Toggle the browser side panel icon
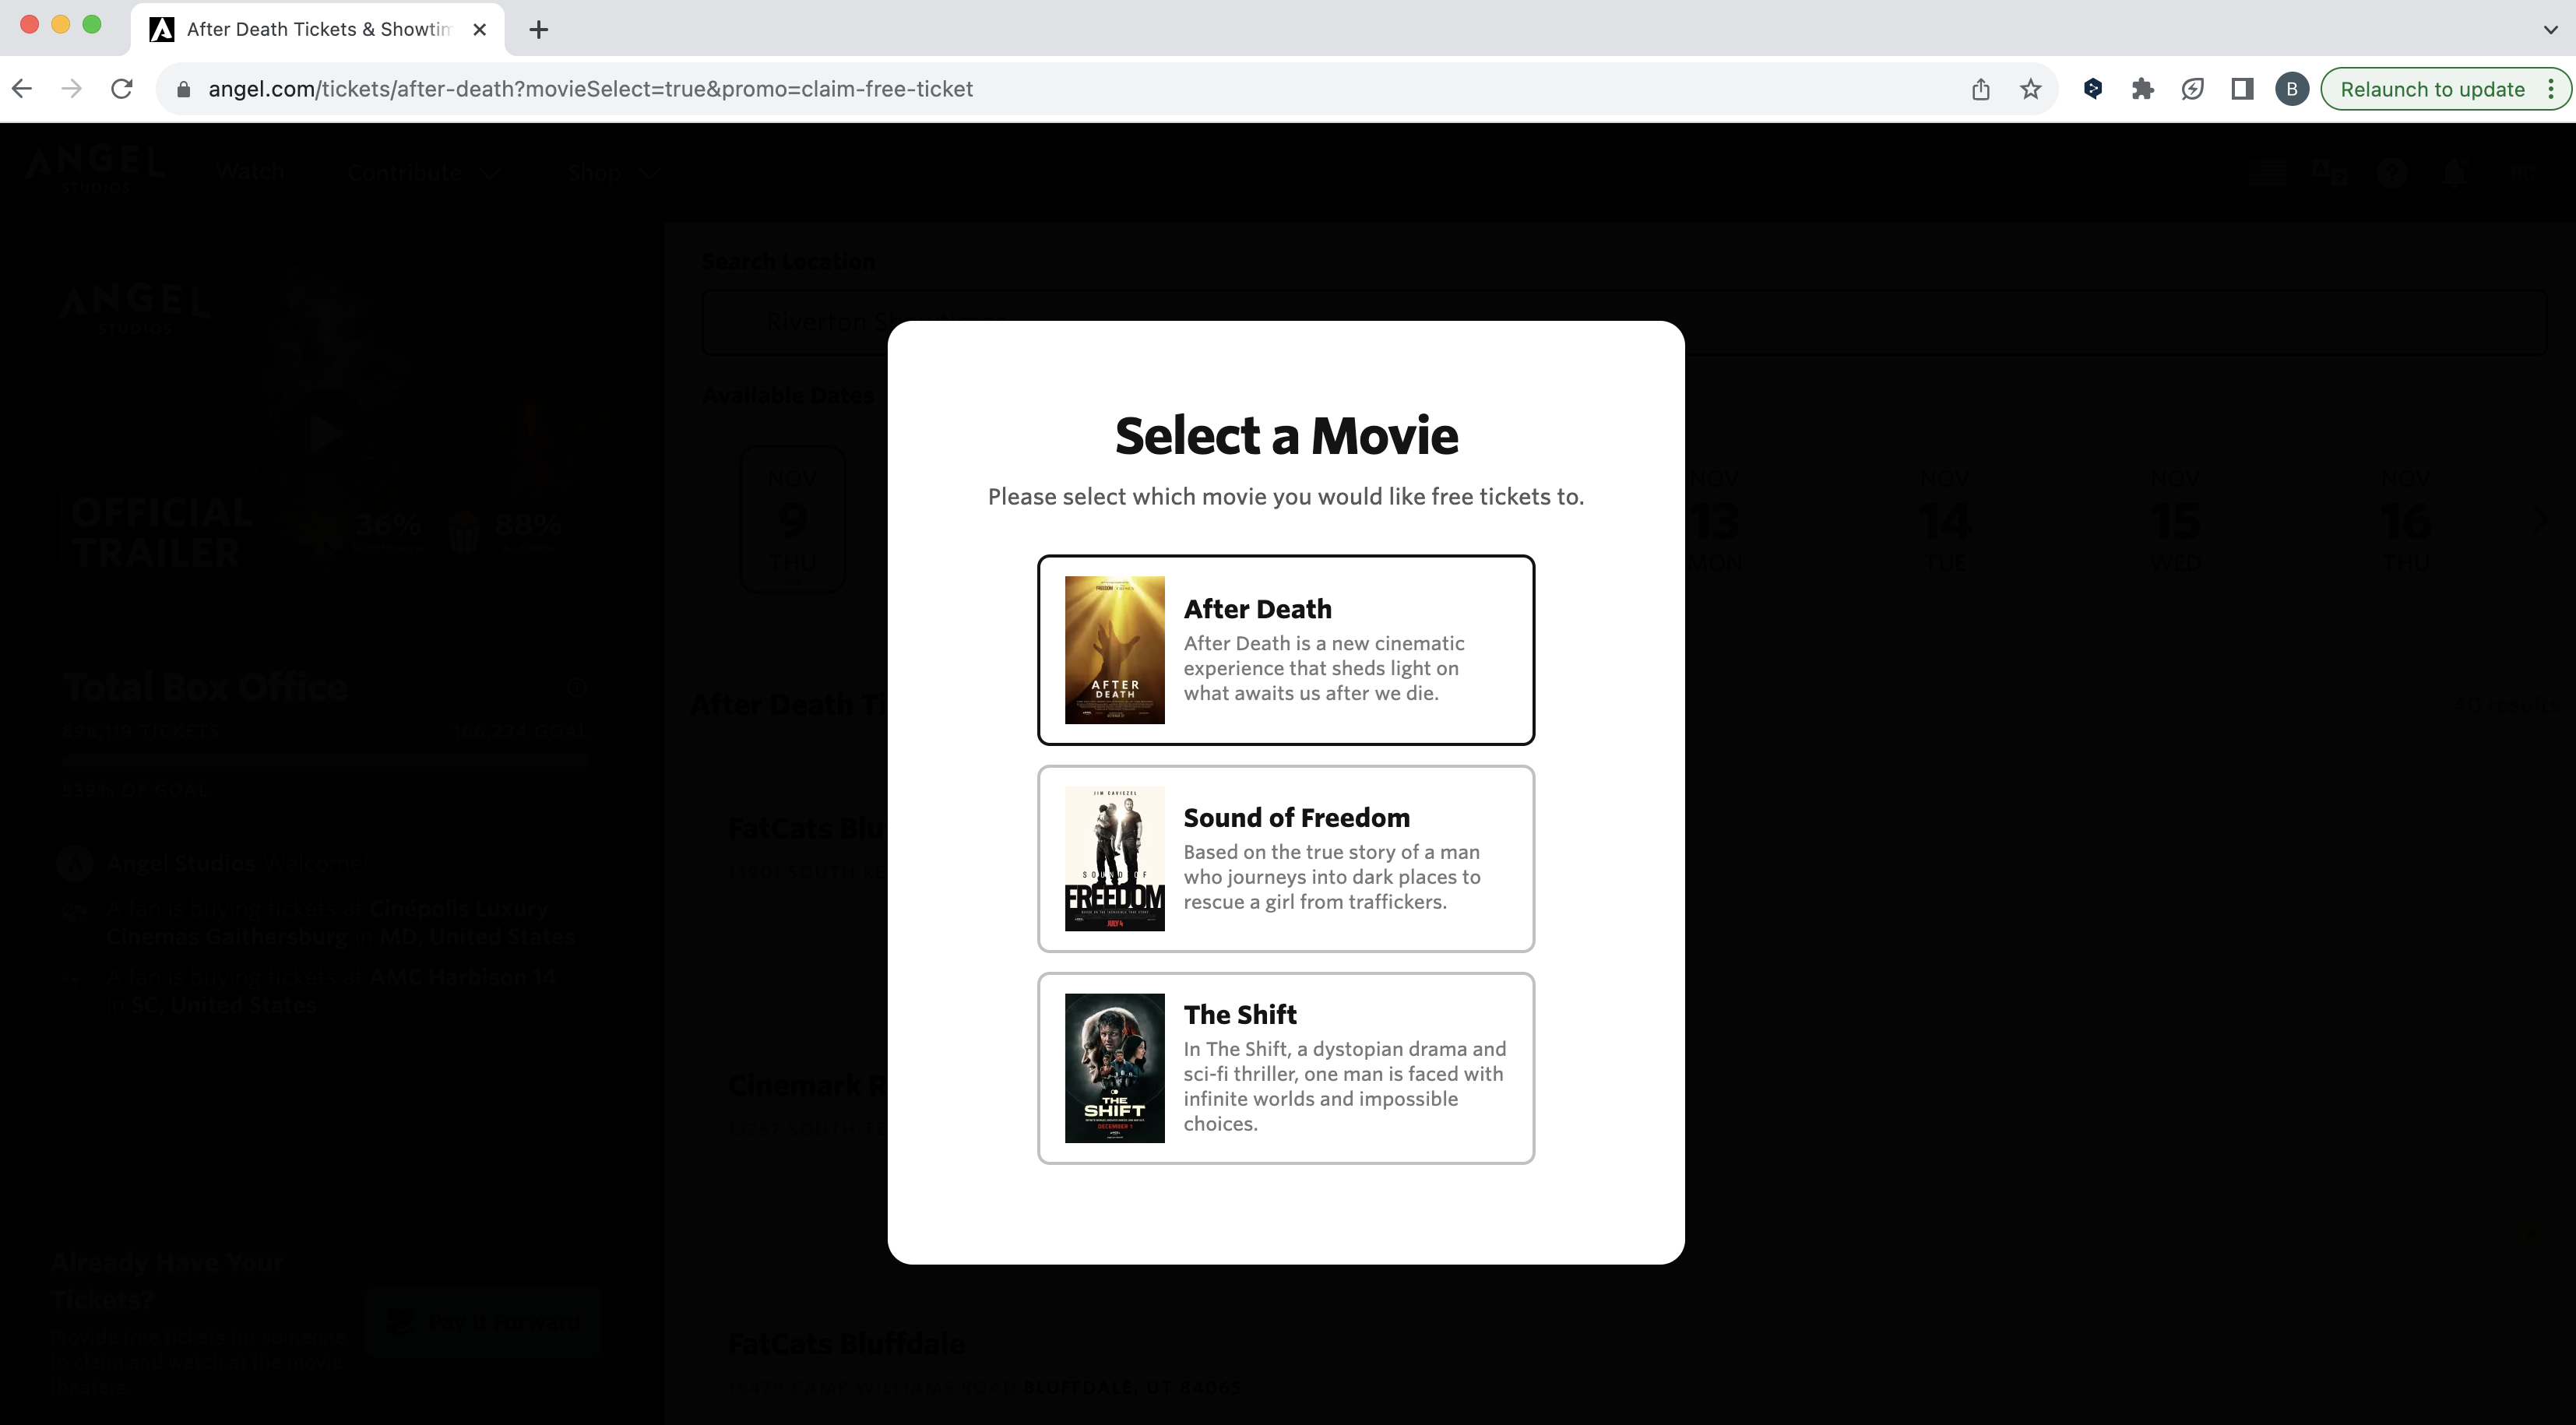This screenshot has height=1425, width=2576. pyautogui.click(x=2242, y=89)
